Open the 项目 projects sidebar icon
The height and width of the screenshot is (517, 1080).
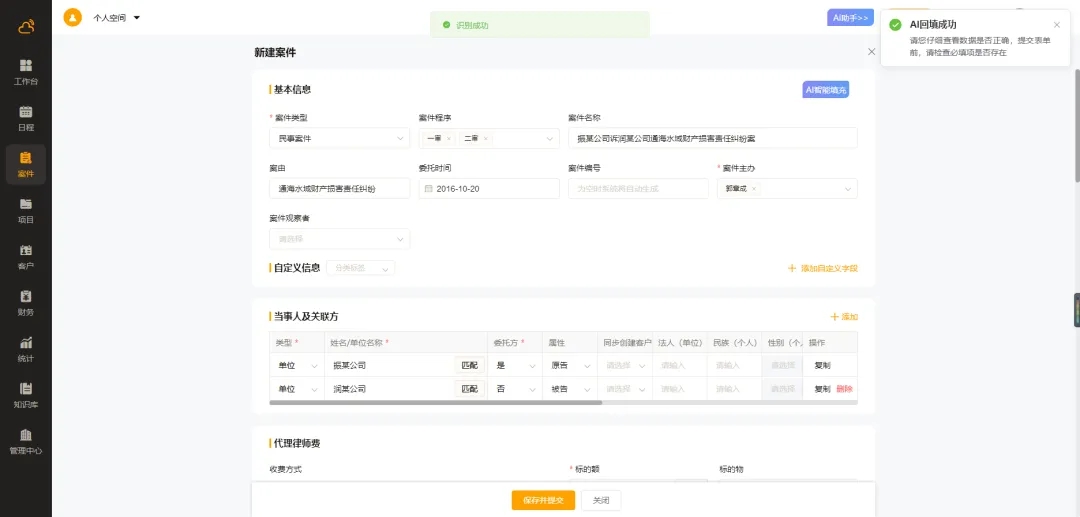point(25,210)
